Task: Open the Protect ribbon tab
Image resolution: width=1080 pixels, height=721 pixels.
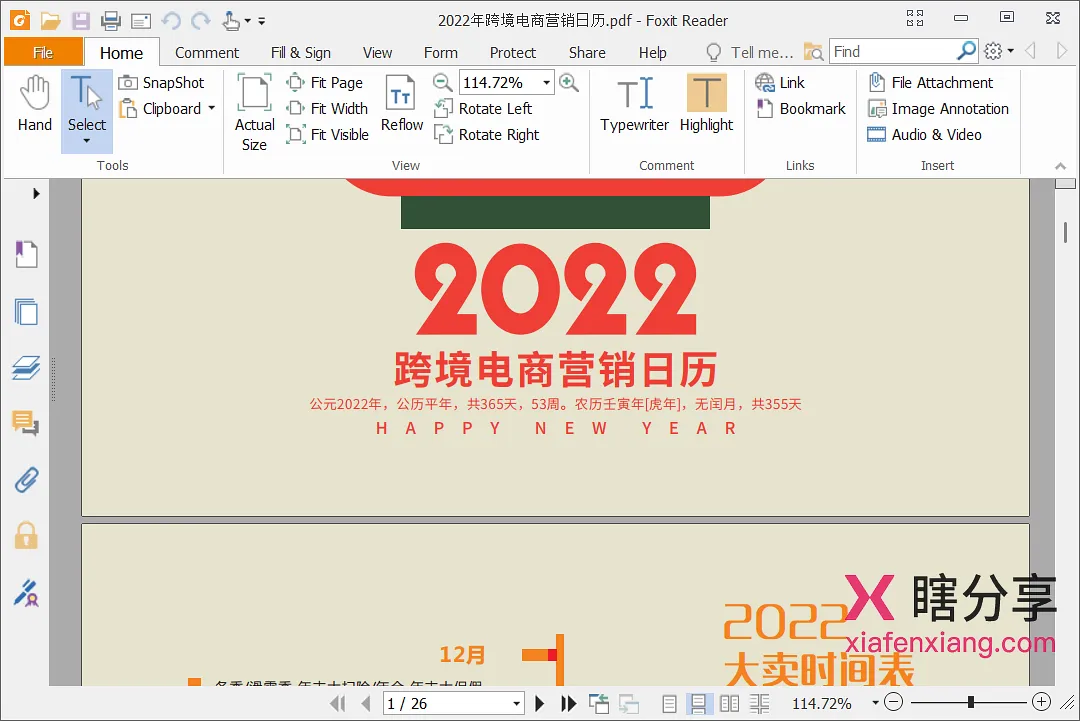Action: [513, 52]
